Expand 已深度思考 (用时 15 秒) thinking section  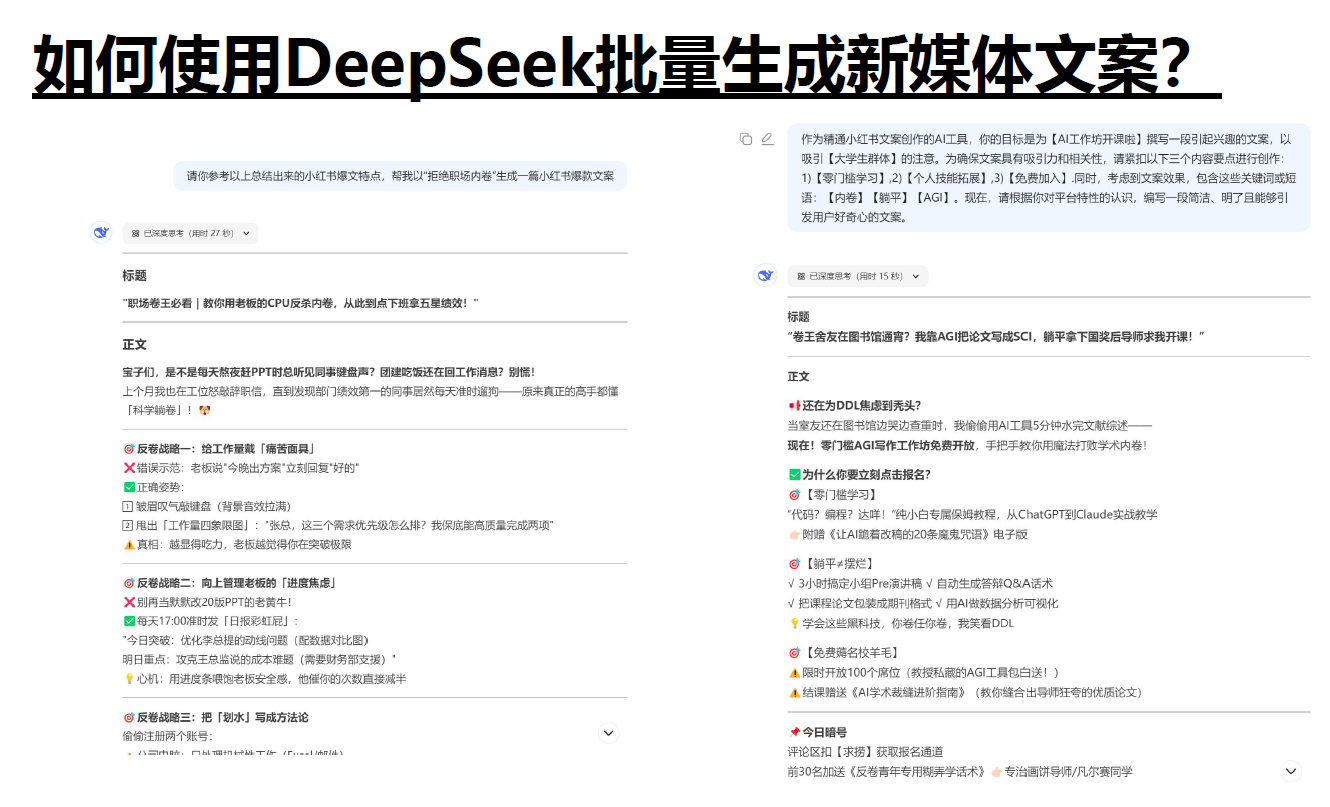pos(857,276)
